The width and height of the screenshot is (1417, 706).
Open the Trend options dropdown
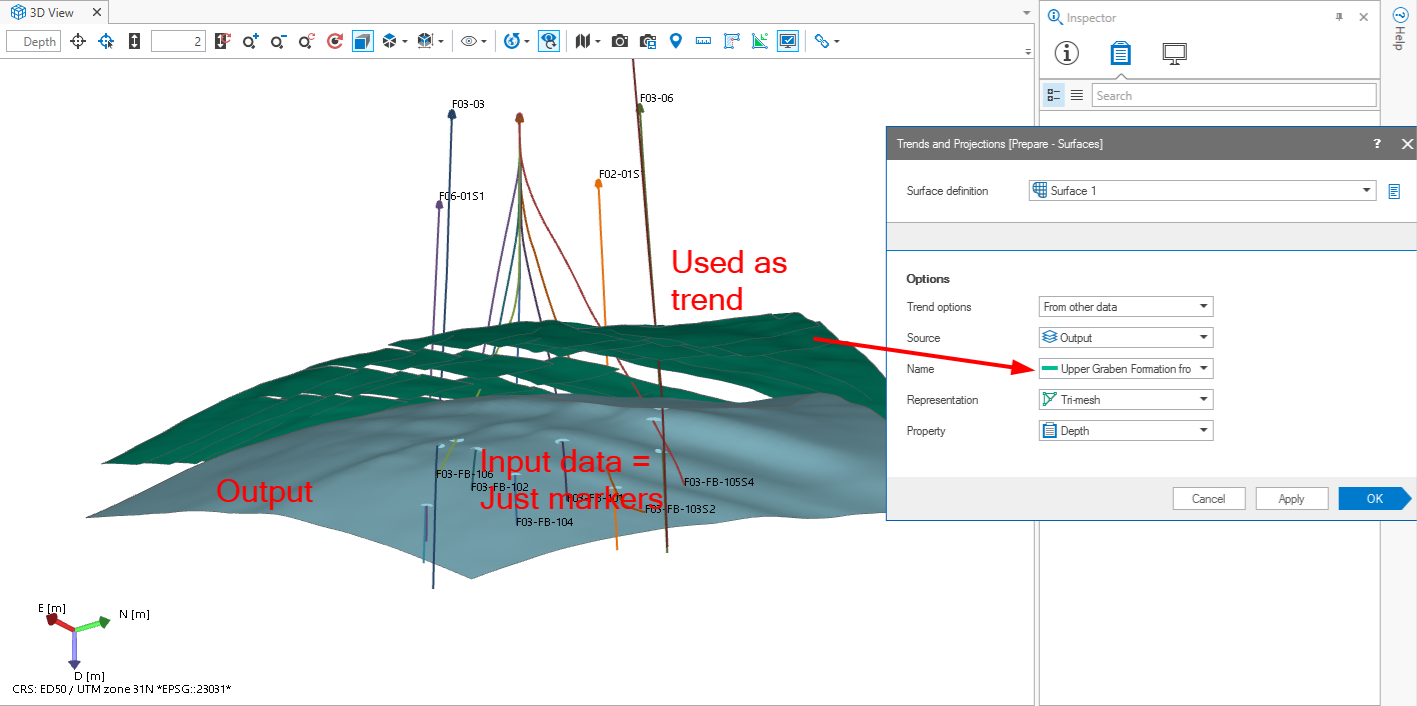pos(1126,307)
